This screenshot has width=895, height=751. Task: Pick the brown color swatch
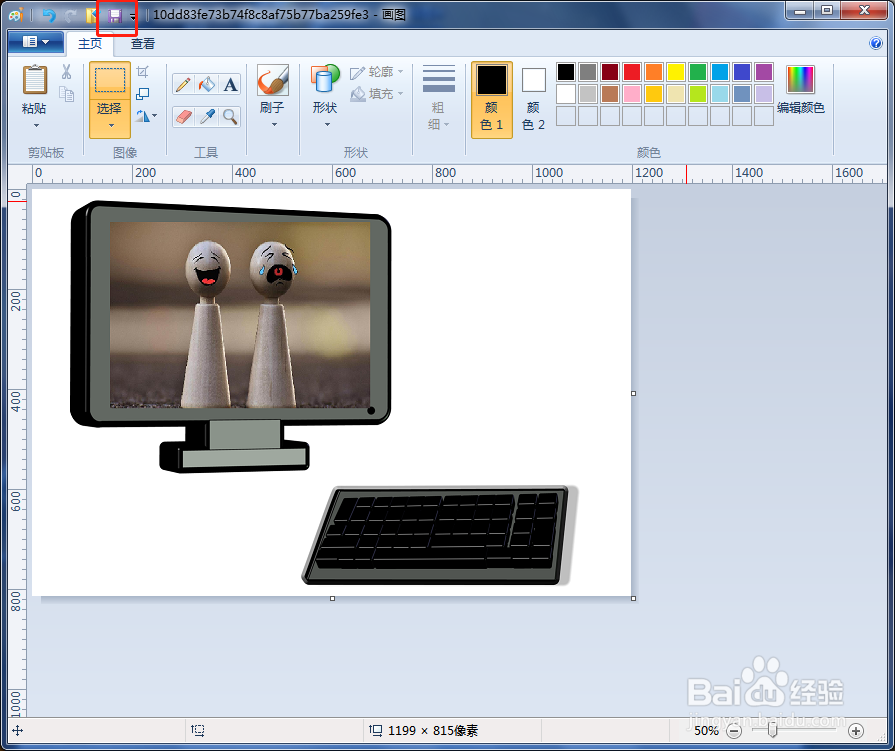click(x=610, y=94)
